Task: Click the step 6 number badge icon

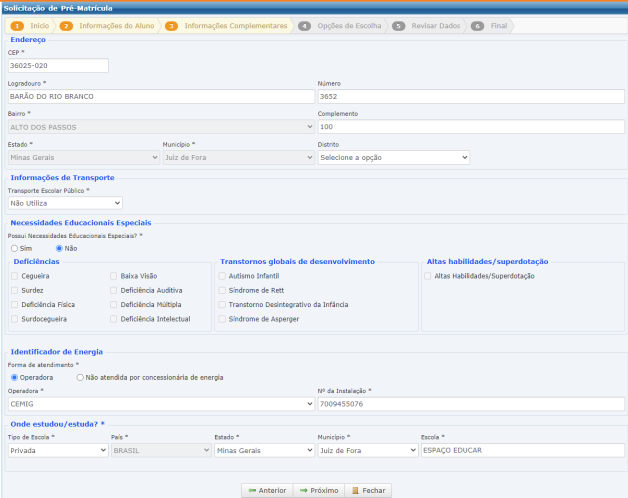Action: pos(477,26)
